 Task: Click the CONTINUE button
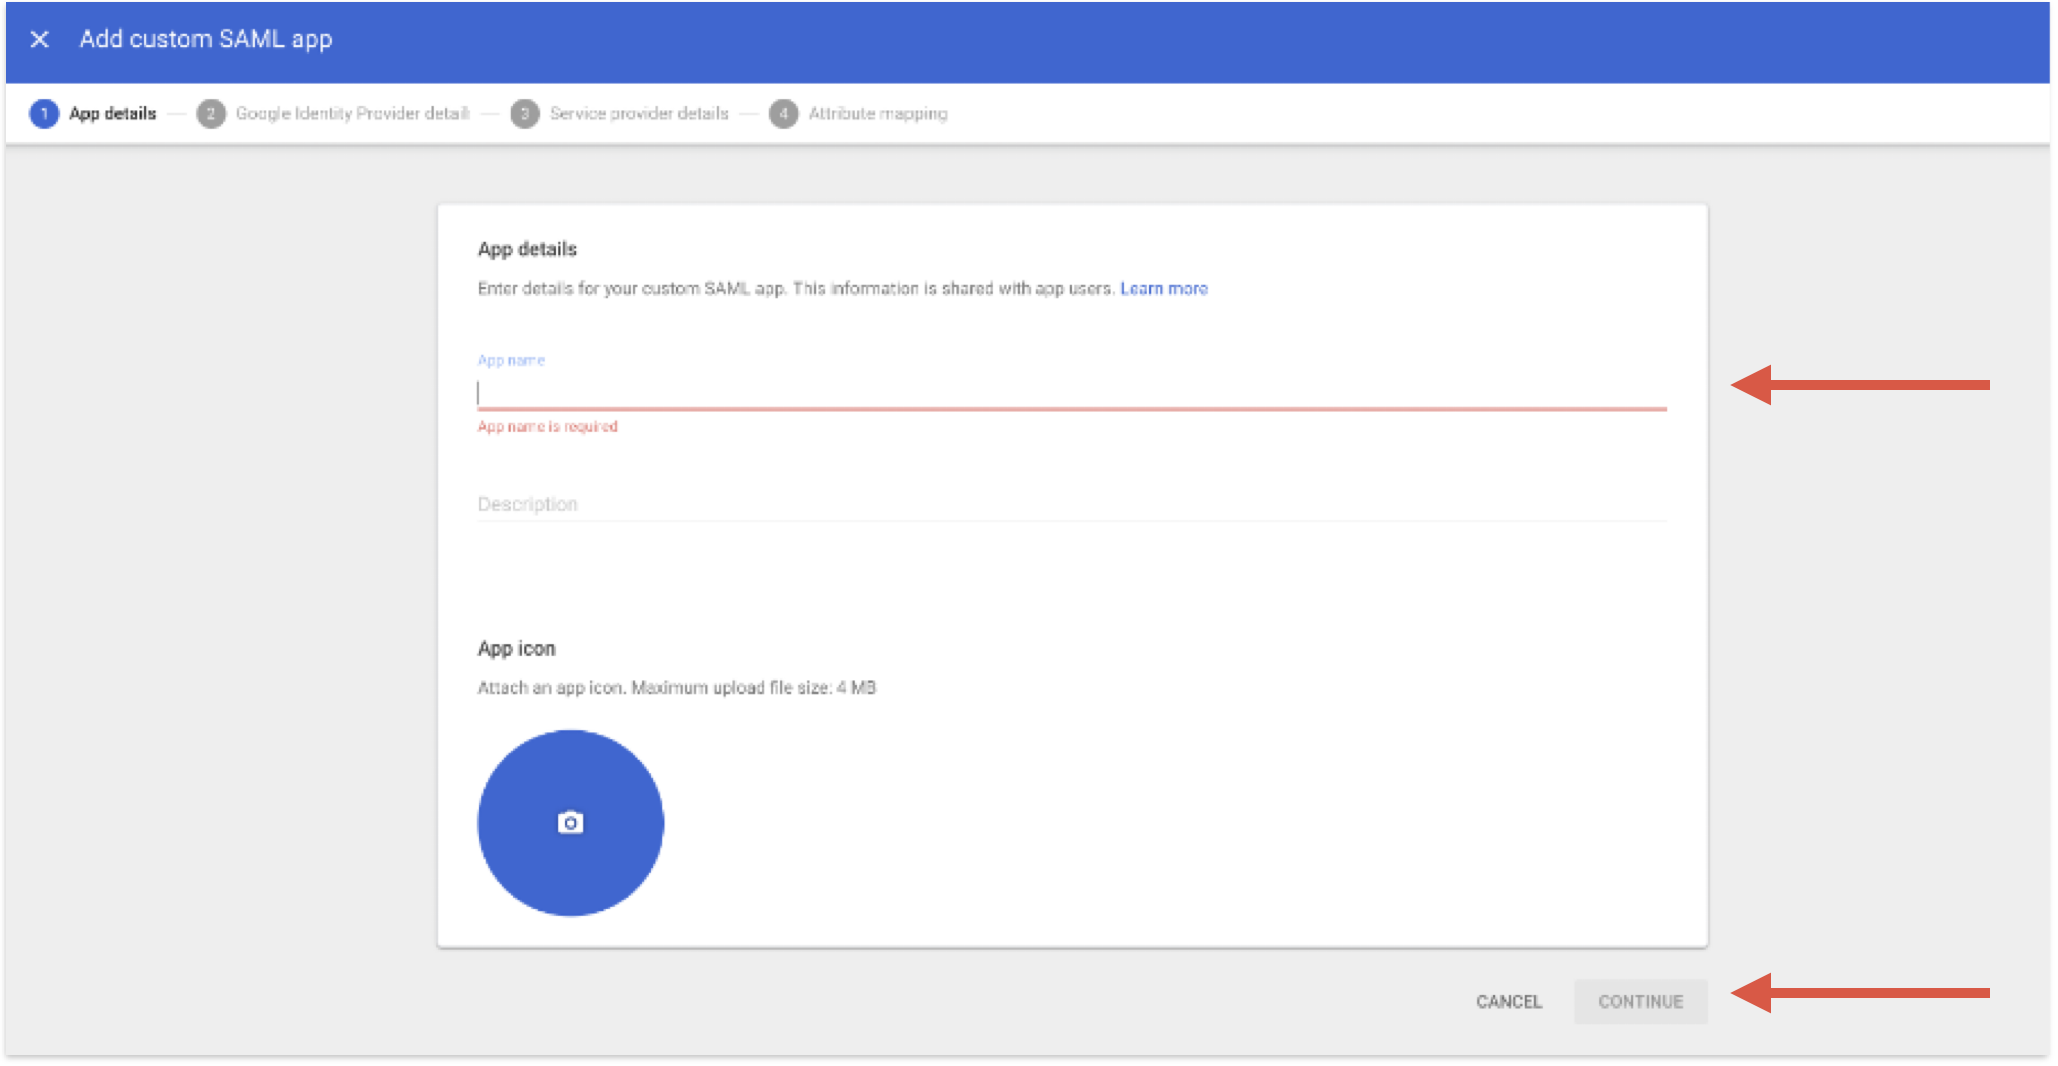click(1641, 1001)
